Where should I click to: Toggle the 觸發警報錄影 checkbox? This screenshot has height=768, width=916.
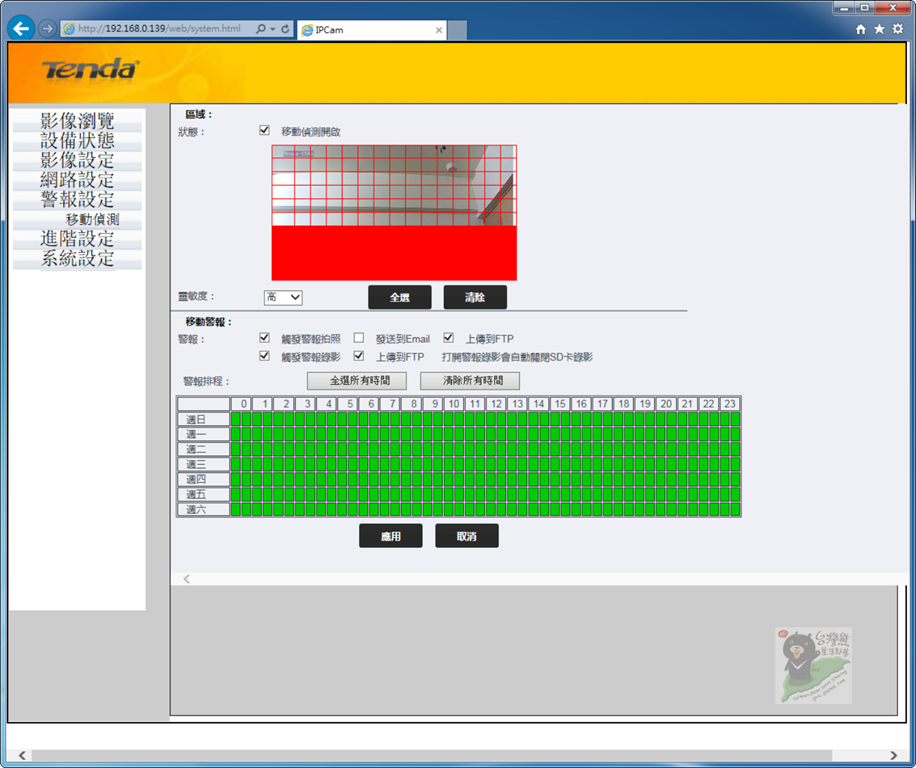pyautogui.click(x=265, y=356)
